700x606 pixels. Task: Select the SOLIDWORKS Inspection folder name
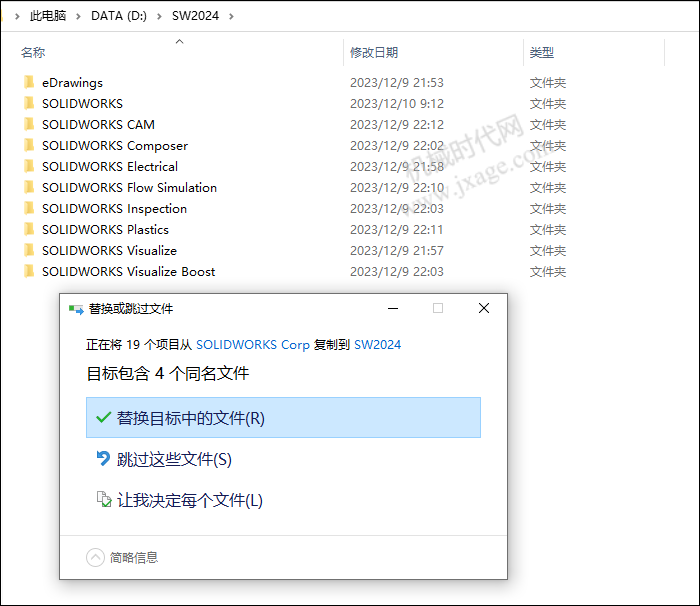click(x=114, y=209)
